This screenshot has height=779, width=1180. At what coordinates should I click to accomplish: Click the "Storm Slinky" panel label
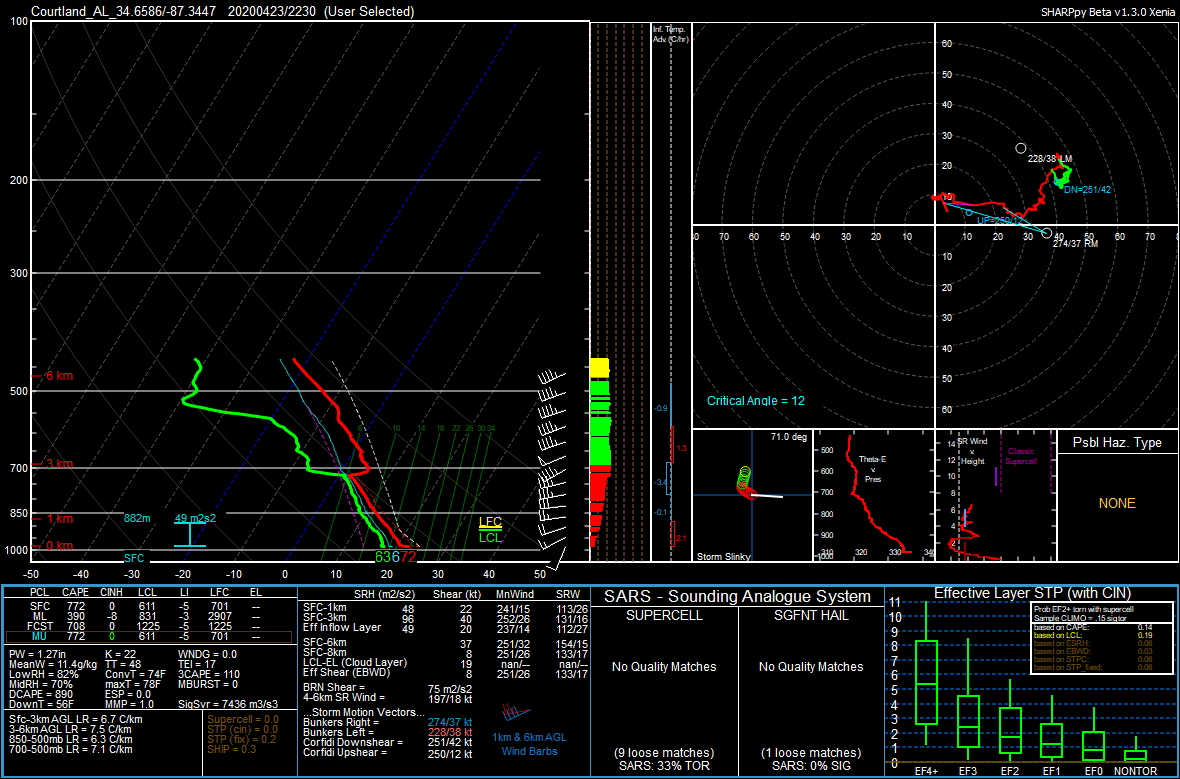724,557
